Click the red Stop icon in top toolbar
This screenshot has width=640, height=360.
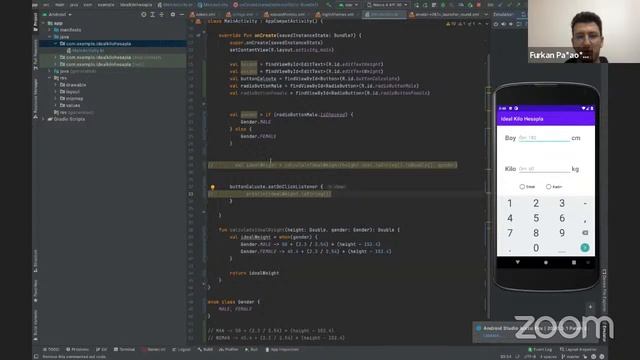[x=478, y=5]
